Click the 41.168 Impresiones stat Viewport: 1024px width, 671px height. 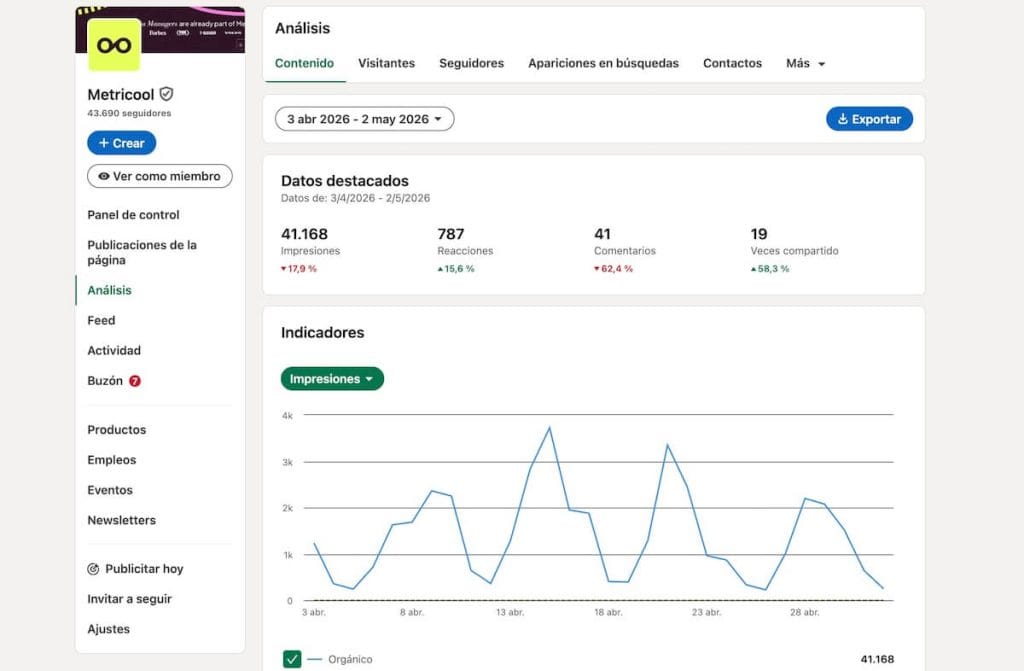[x=310, y=241]
